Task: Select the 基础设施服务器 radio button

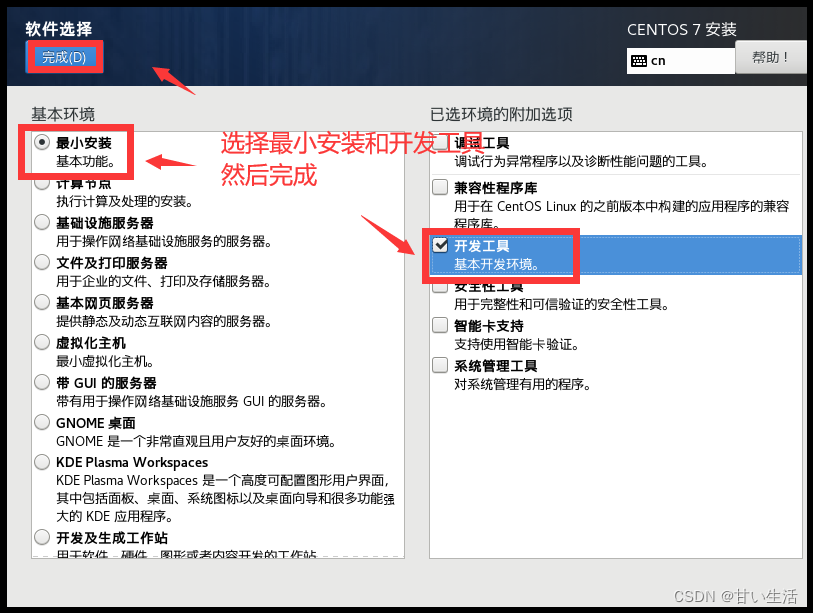Action: 42,222
